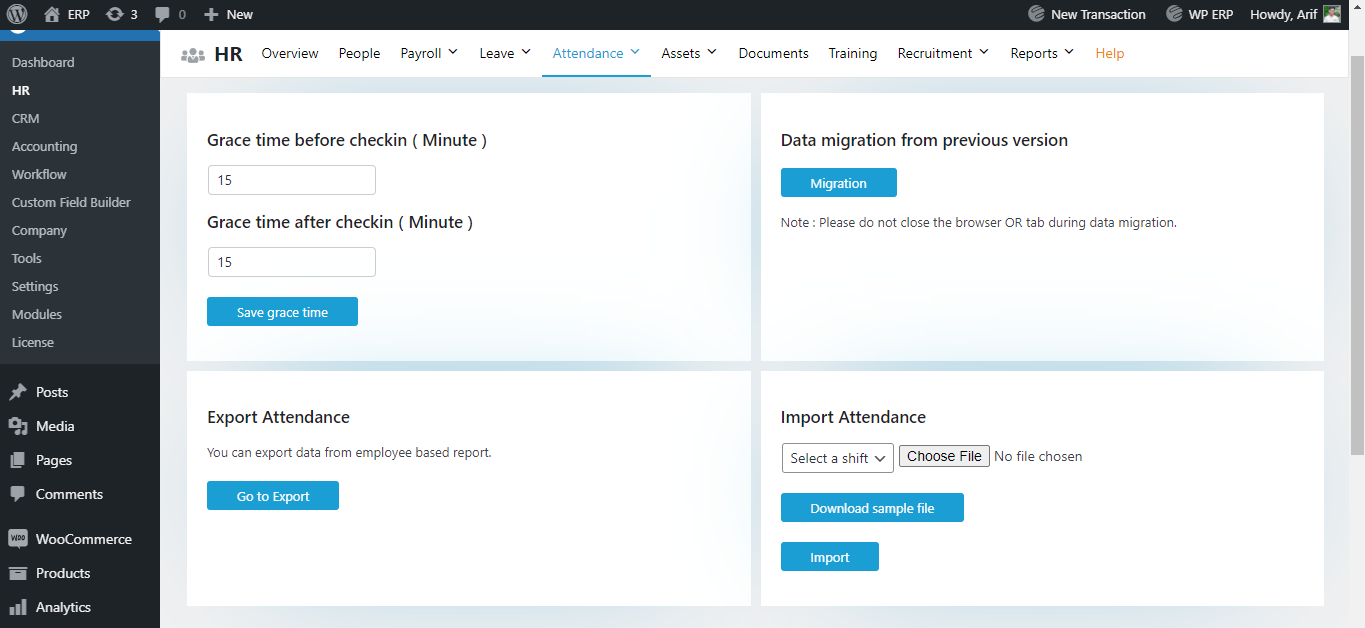
Task: Open Analytics via its bar chart icon
Action: 17,607
